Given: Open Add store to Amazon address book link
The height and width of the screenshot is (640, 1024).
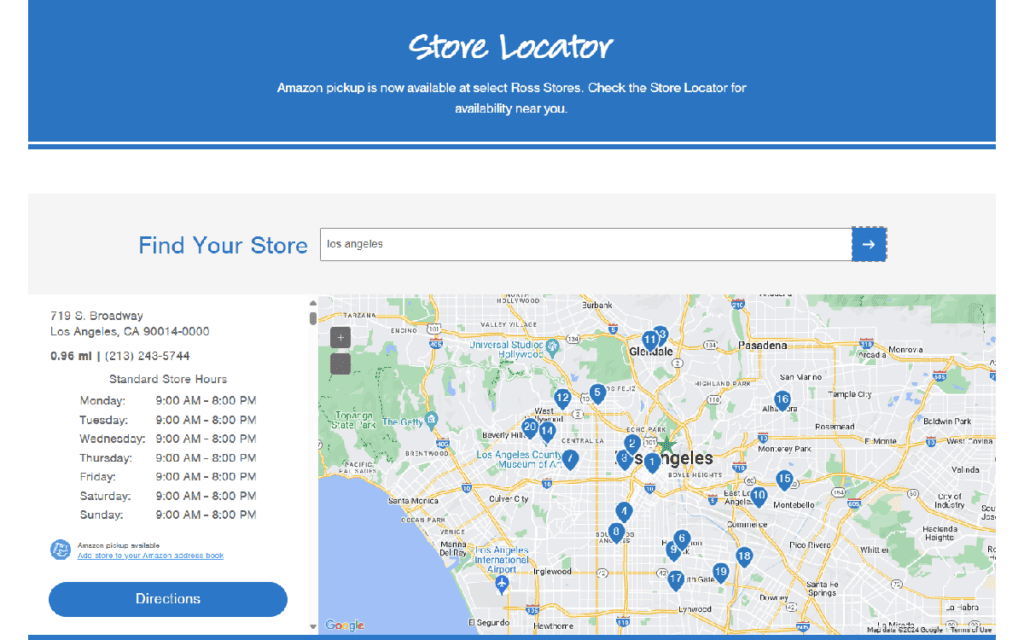Looking at the screenshot, I should (150, 555).
